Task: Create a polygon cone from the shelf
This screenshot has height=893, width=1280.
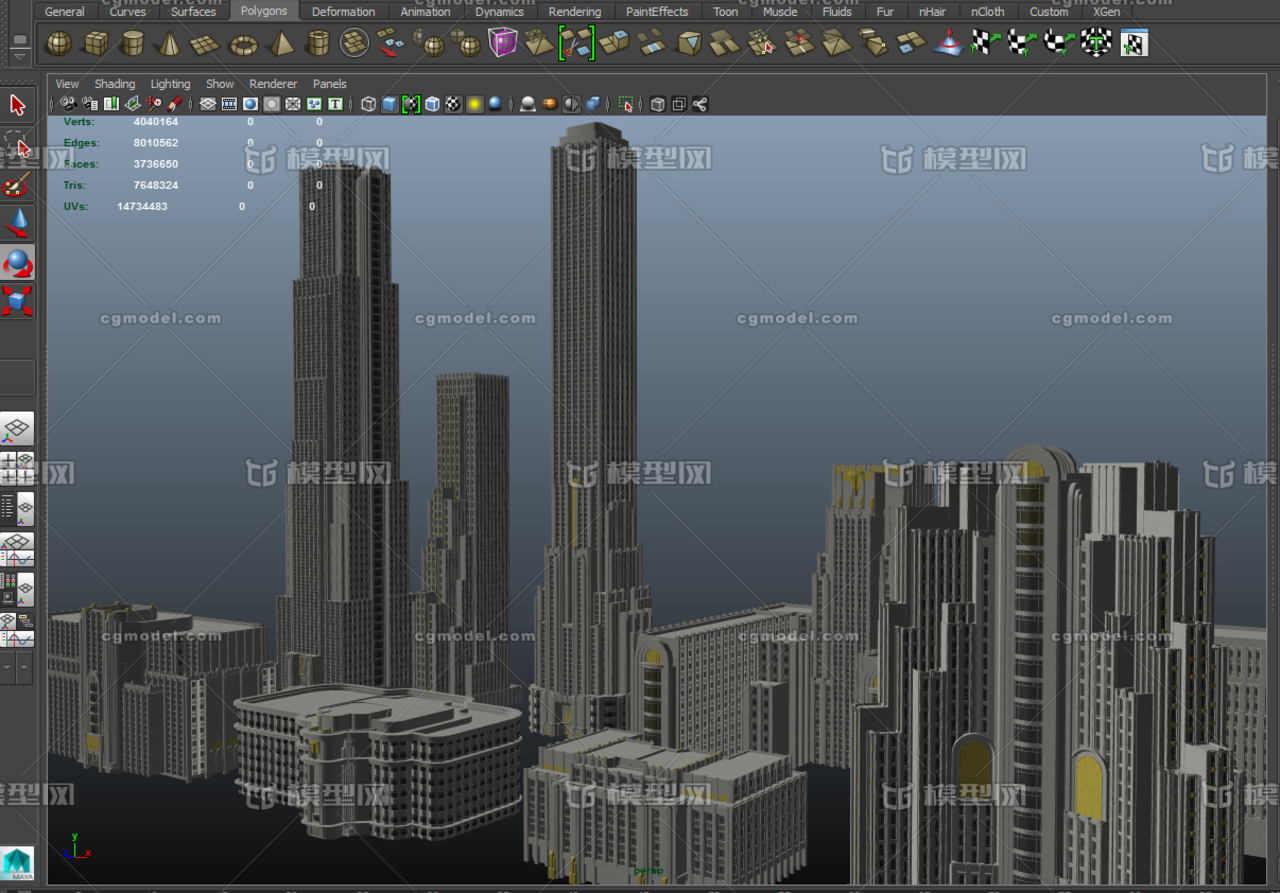Action: [x=169, y=44]
